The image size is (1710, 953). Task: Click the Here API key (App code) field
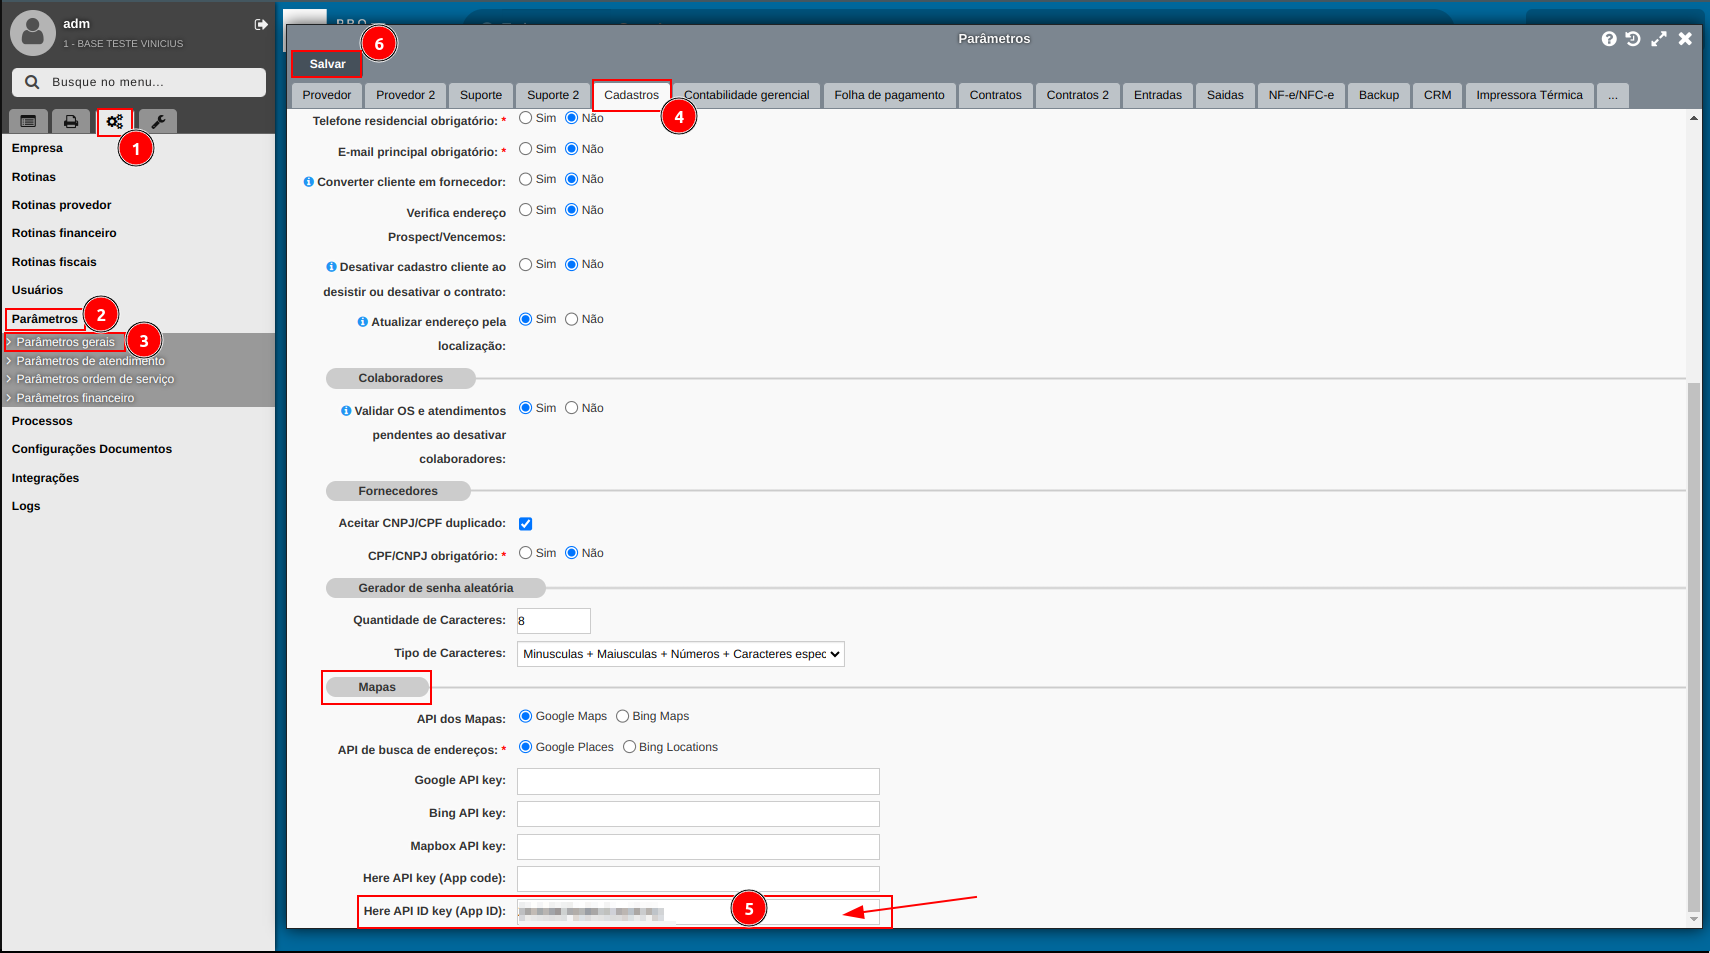[x=698, y=879]
